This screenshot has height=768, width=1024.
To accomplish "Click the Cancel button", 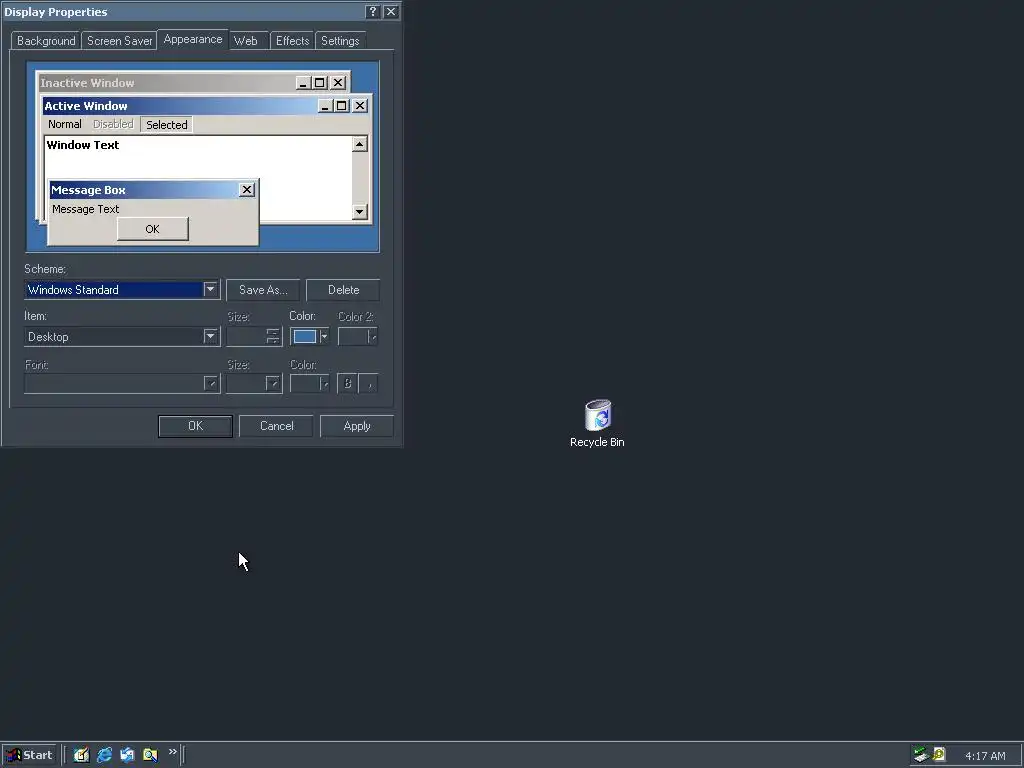I will [x=276, y=426].
